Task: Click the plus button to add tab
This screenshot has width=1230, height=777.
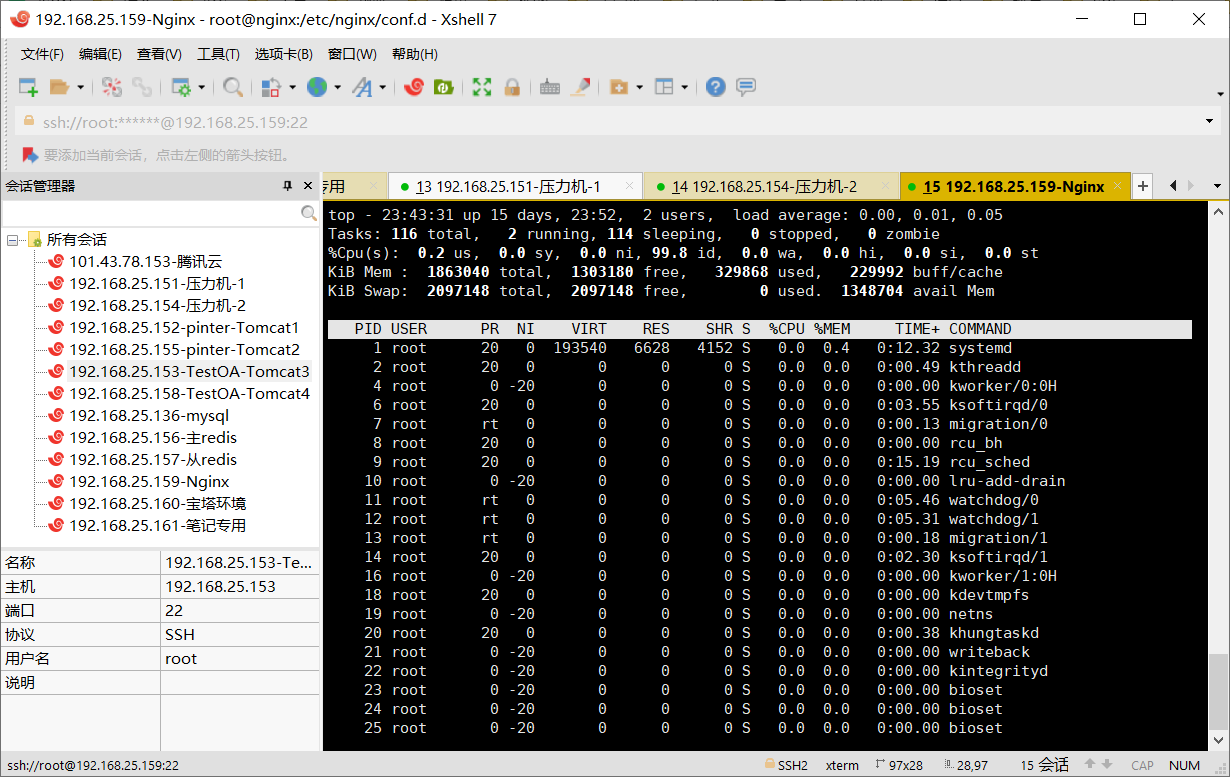Action: pos(1143,186)
